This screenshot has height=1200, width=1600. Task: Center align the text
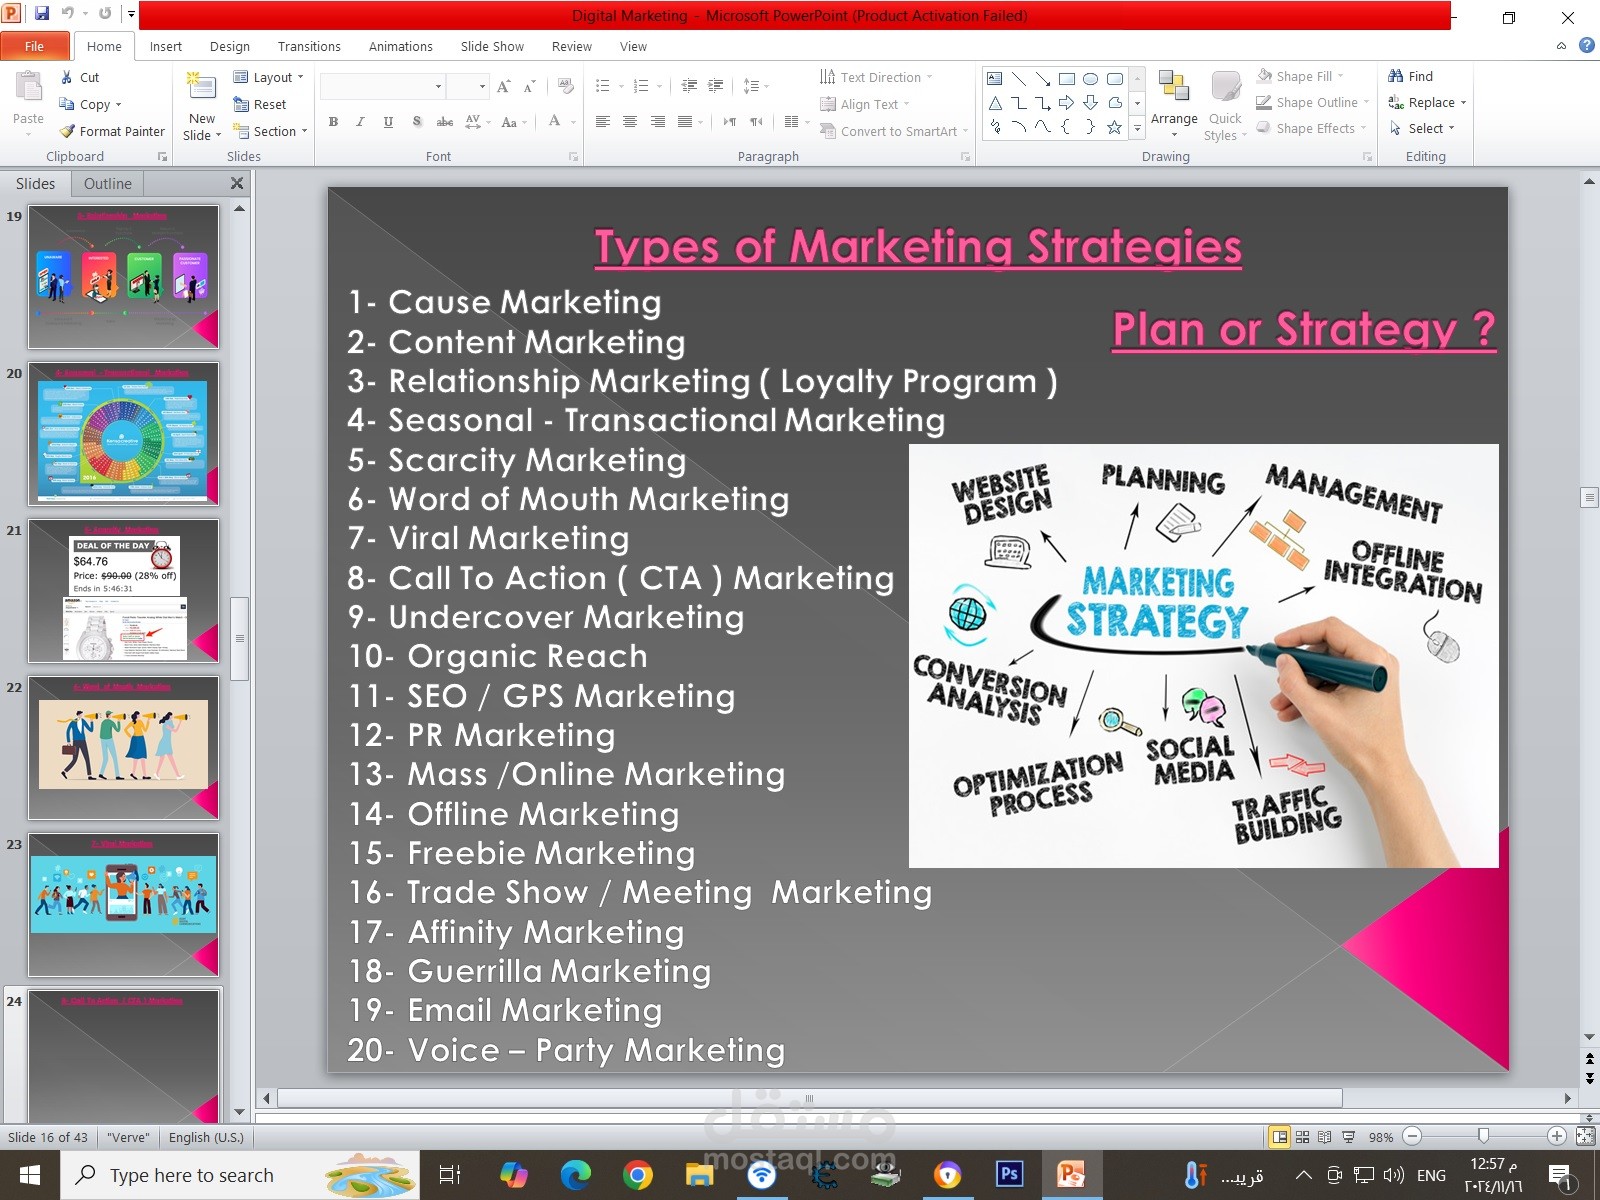coord(630,122)
